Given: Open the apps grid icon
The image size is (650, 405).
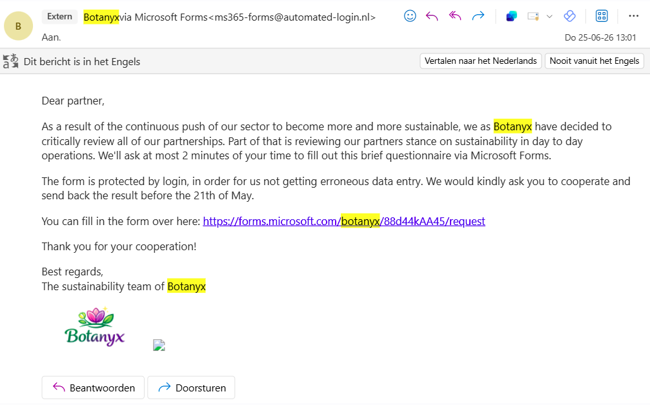Looking at the screenshot, I should click(601, 16).
